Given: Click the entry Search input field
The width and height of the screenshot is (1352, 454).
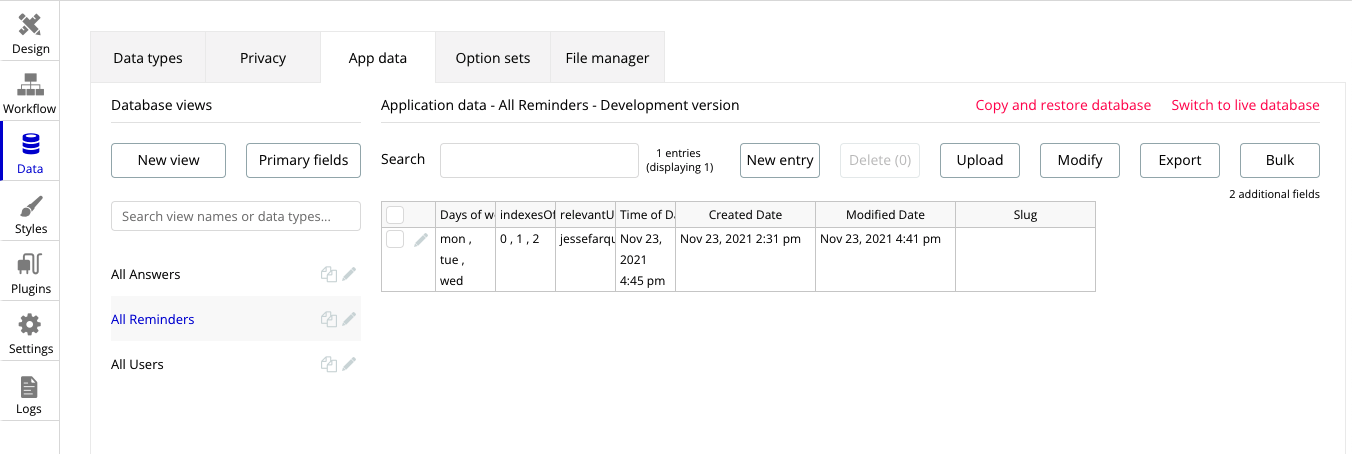Looking at the screenshot, I should point(539,160).
